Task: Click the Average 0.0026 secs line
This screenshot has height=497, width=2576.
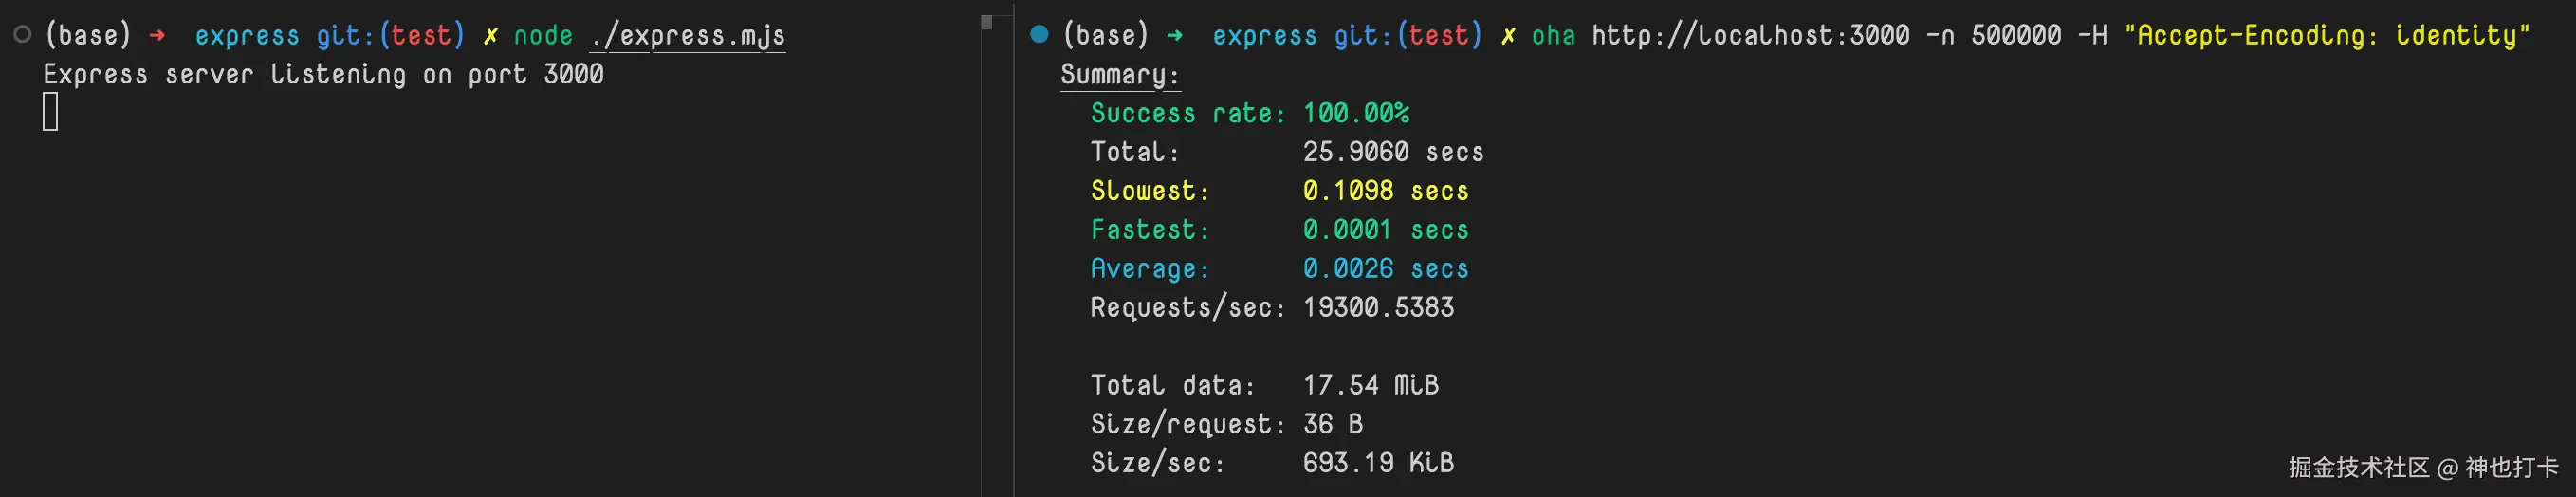Action: pos(1279,269)
